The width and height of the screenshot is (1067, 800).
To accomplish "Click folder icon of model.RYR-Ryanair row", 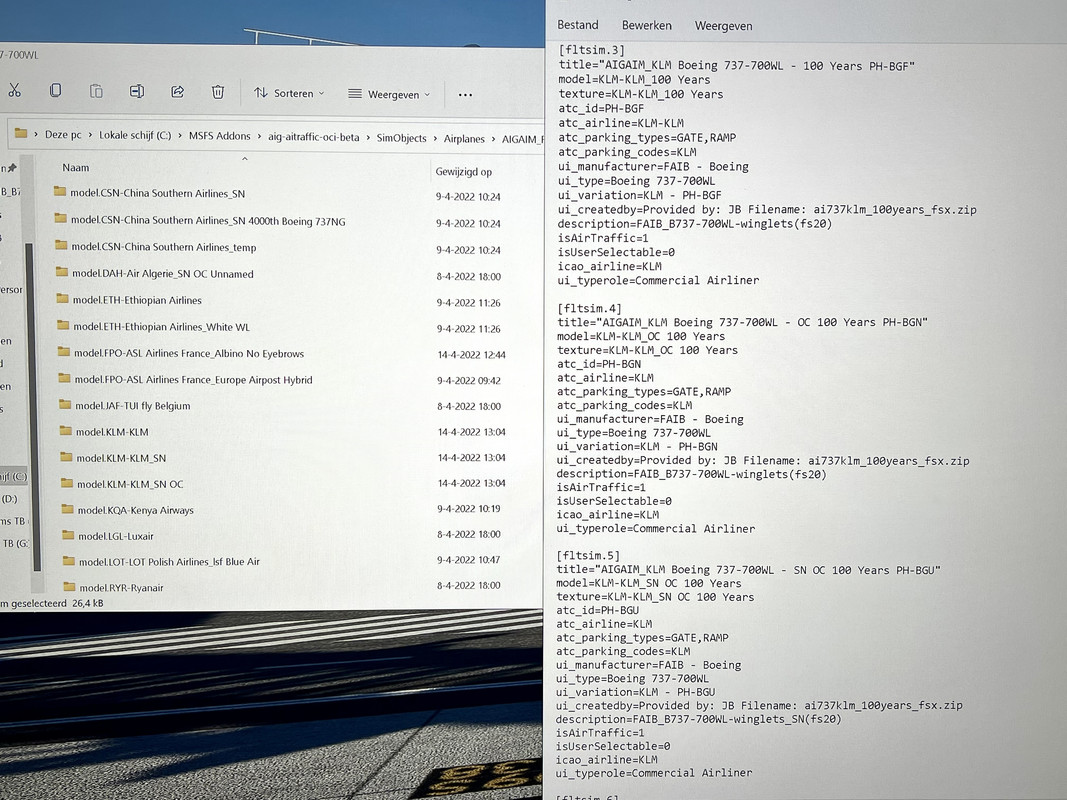I will coord(69,586).
